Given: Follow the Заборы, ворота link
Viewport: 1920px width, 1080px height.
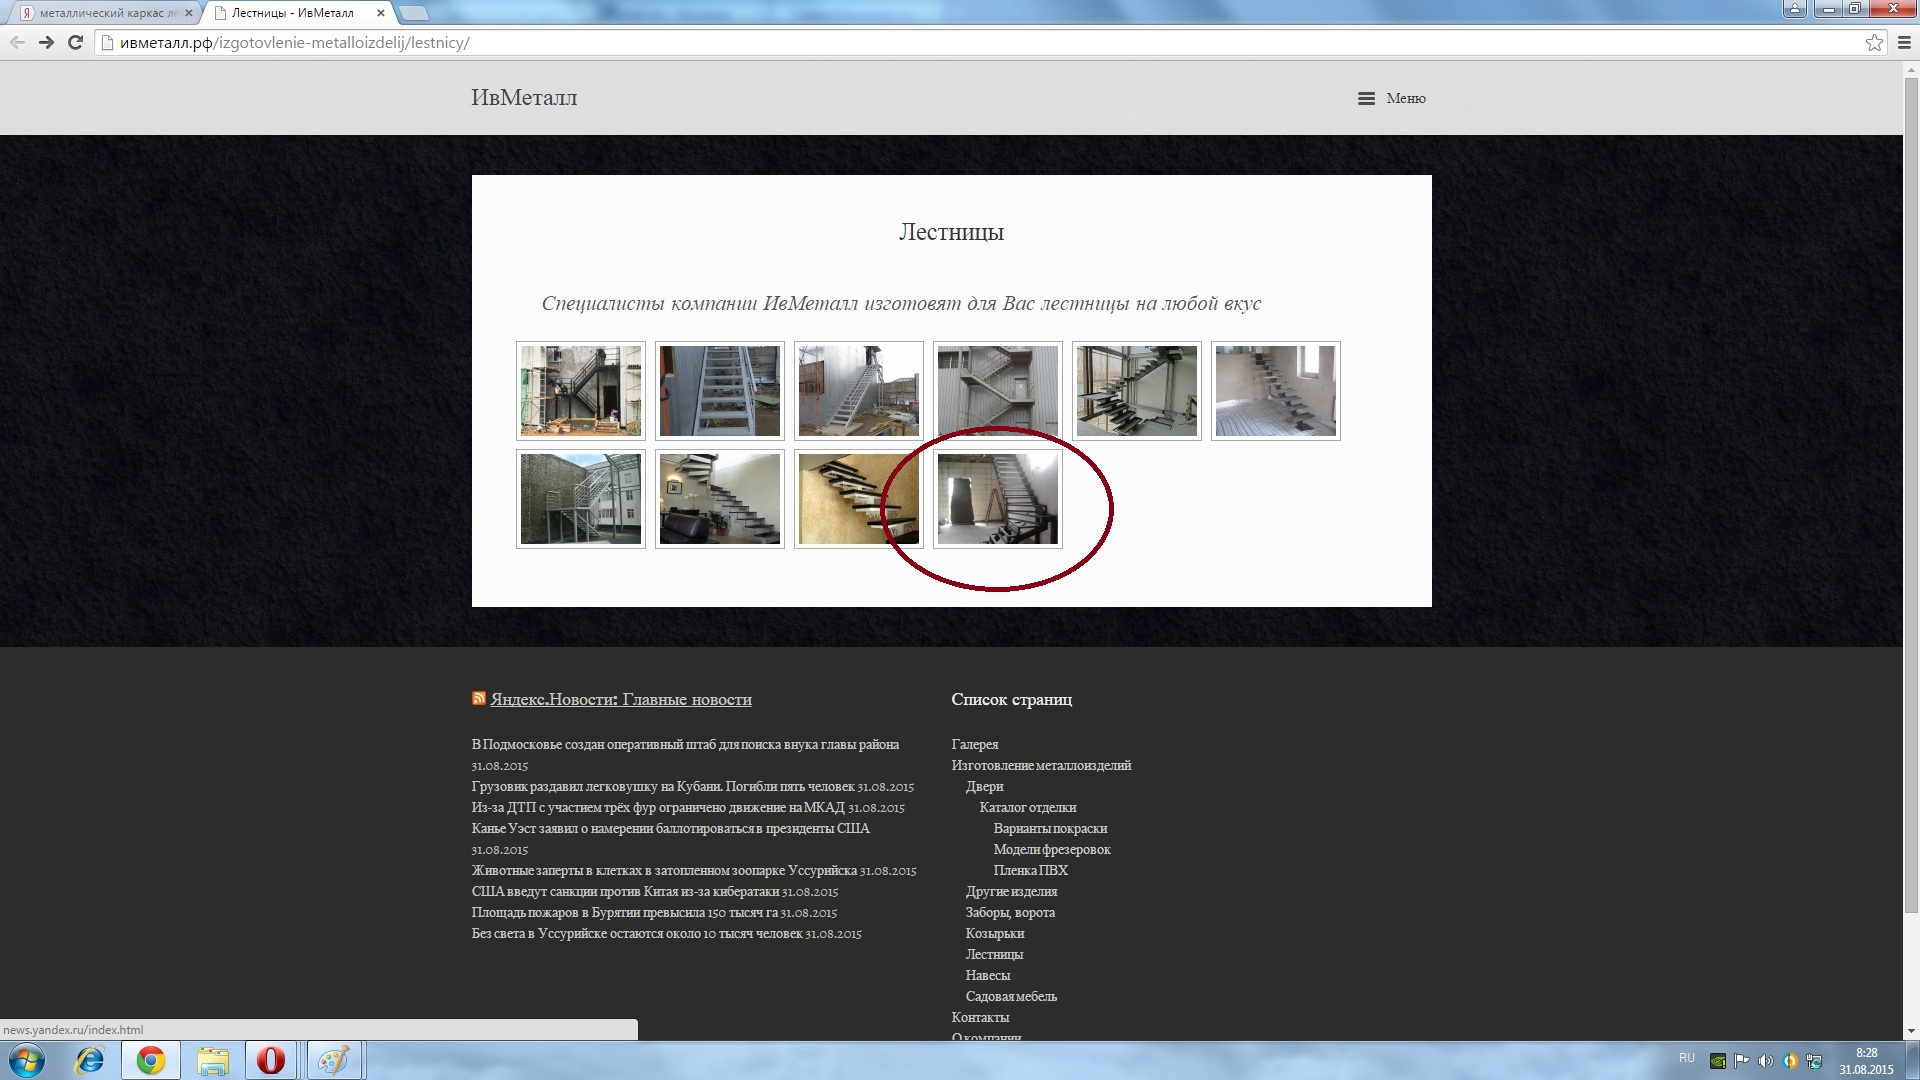Looking at the screenshot, I should 1010,912.
